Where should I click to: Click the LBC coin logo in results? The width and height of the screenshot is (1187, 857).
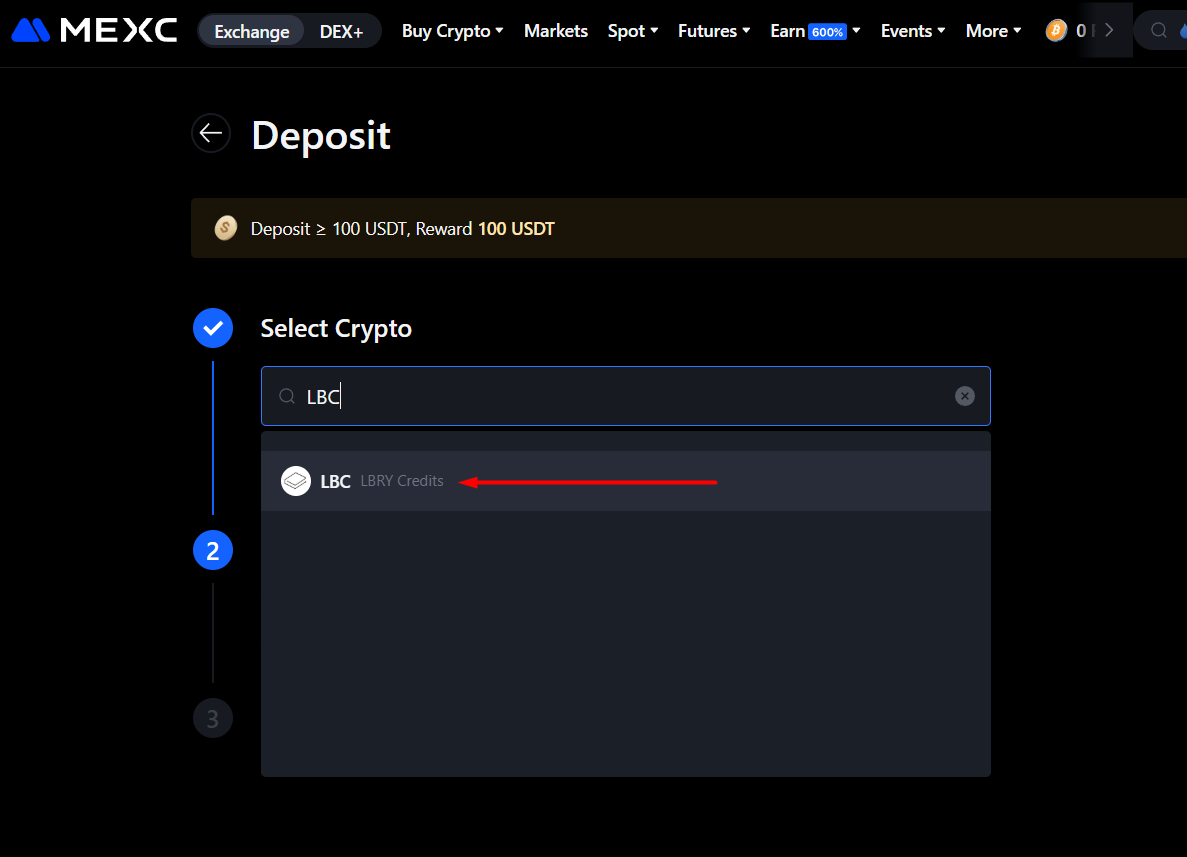(296, 481)
